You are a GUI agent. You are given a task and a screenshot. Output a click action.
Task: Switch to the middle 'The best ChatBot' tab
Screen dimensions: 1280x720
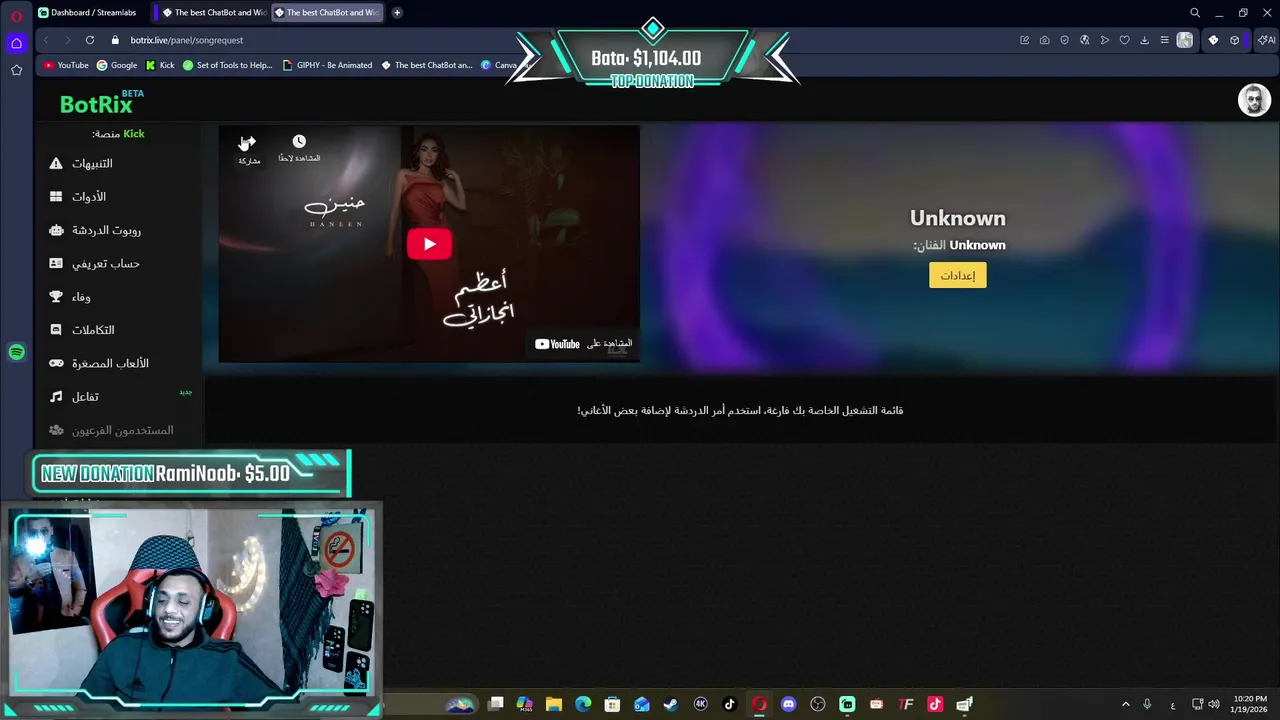212,13
